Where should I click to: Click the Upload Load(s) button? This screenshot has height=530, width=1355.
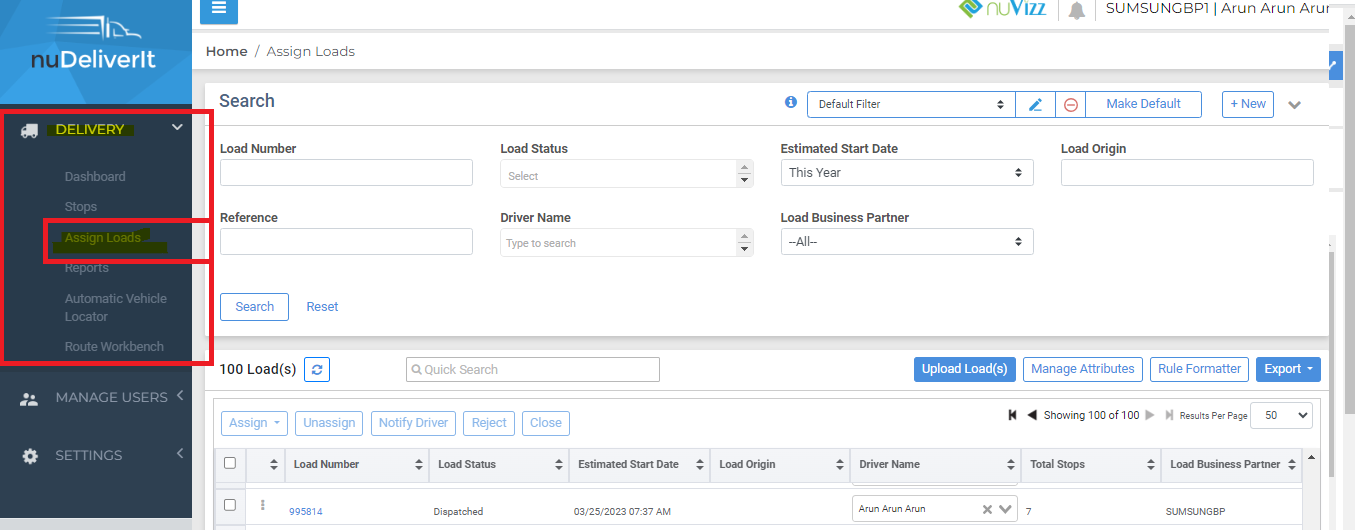964,369
